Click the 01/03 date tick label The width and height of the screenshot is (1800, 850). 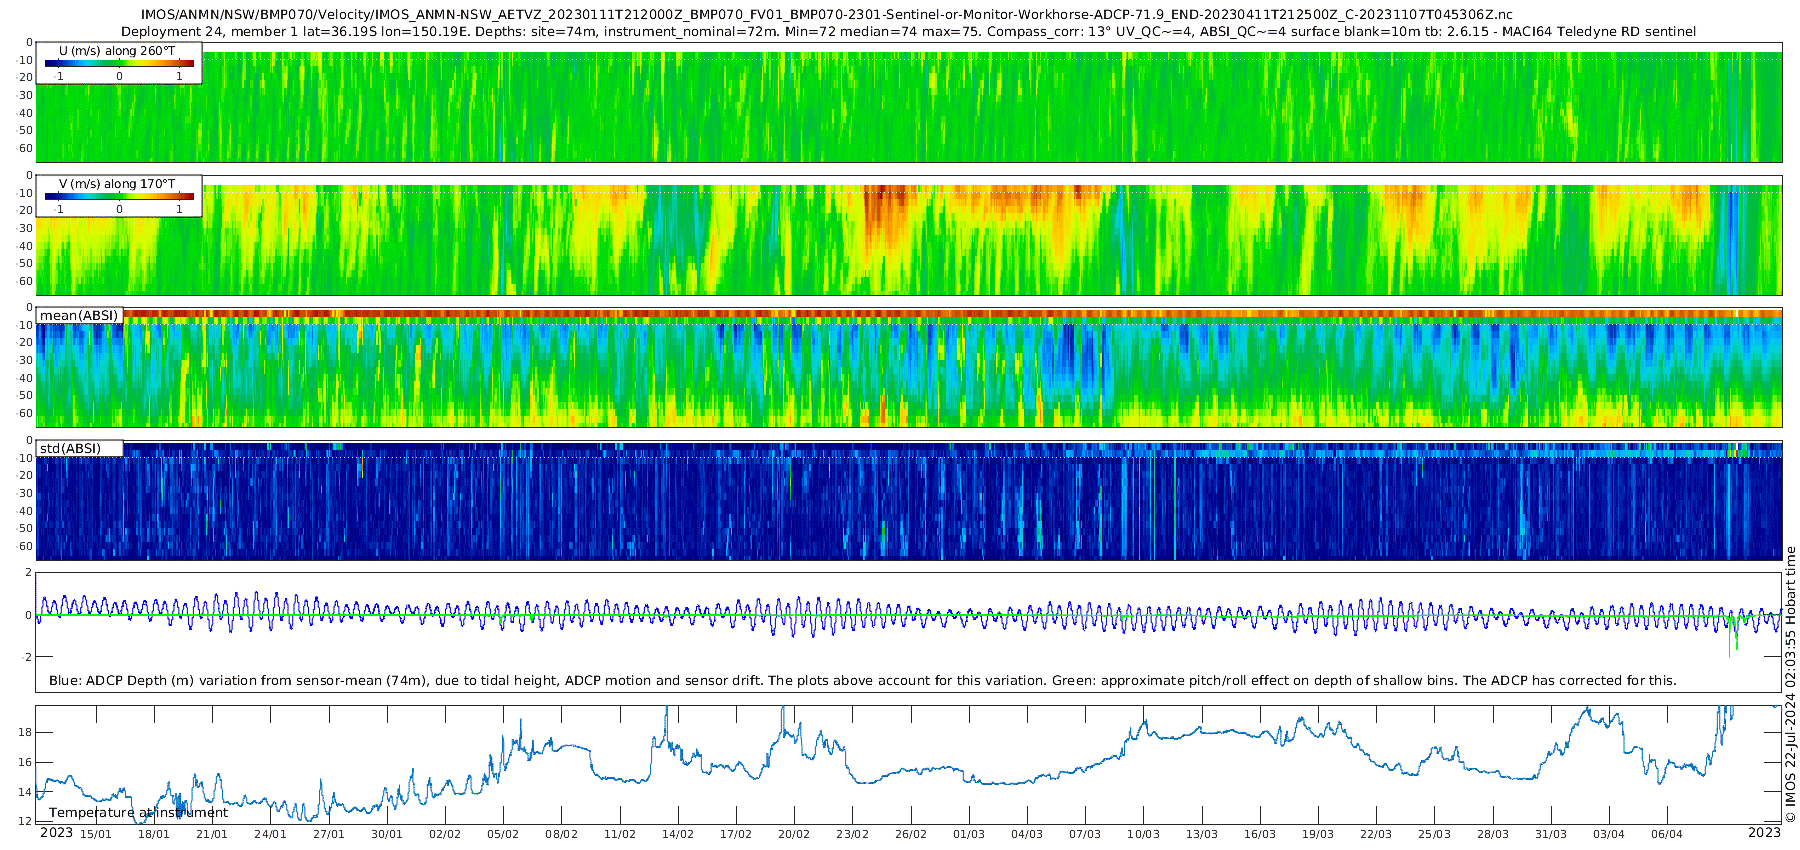pos(969,834)
